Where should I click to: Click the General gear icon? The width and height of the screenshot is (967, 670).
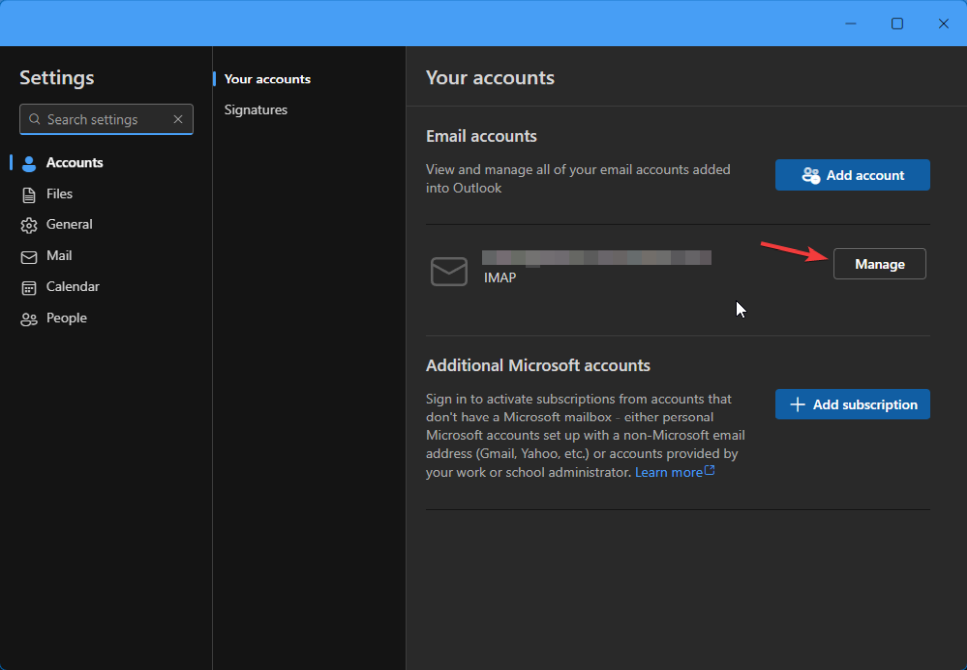coord(29,226)
